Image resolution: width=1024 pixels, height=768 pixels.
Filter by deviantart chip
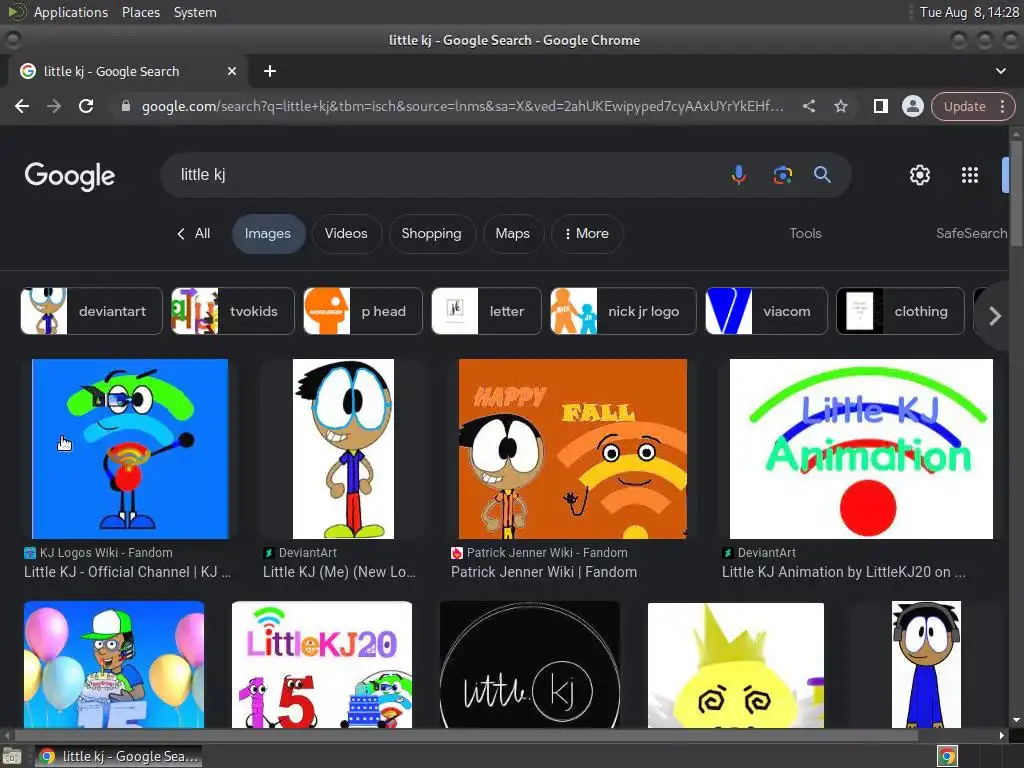(x=91, y=312)
